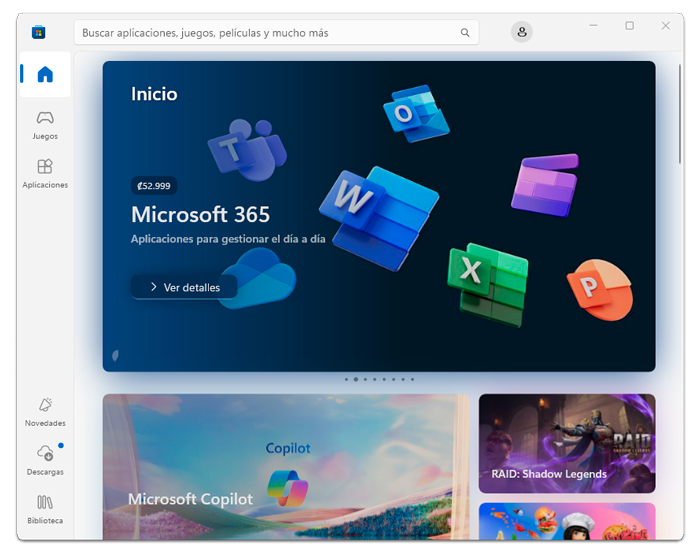This screenshot has height=552, width=700.
Task: Click the search magnifier icon
Action: click(465, 33)
